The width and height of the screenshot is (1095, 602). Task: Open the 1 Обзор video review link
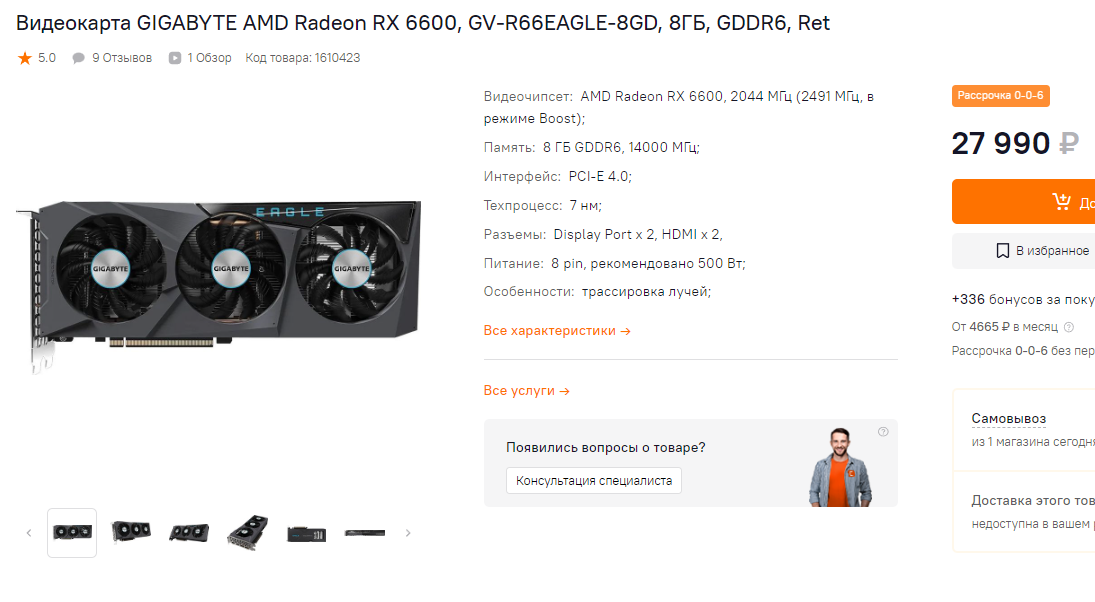point(209,58)
